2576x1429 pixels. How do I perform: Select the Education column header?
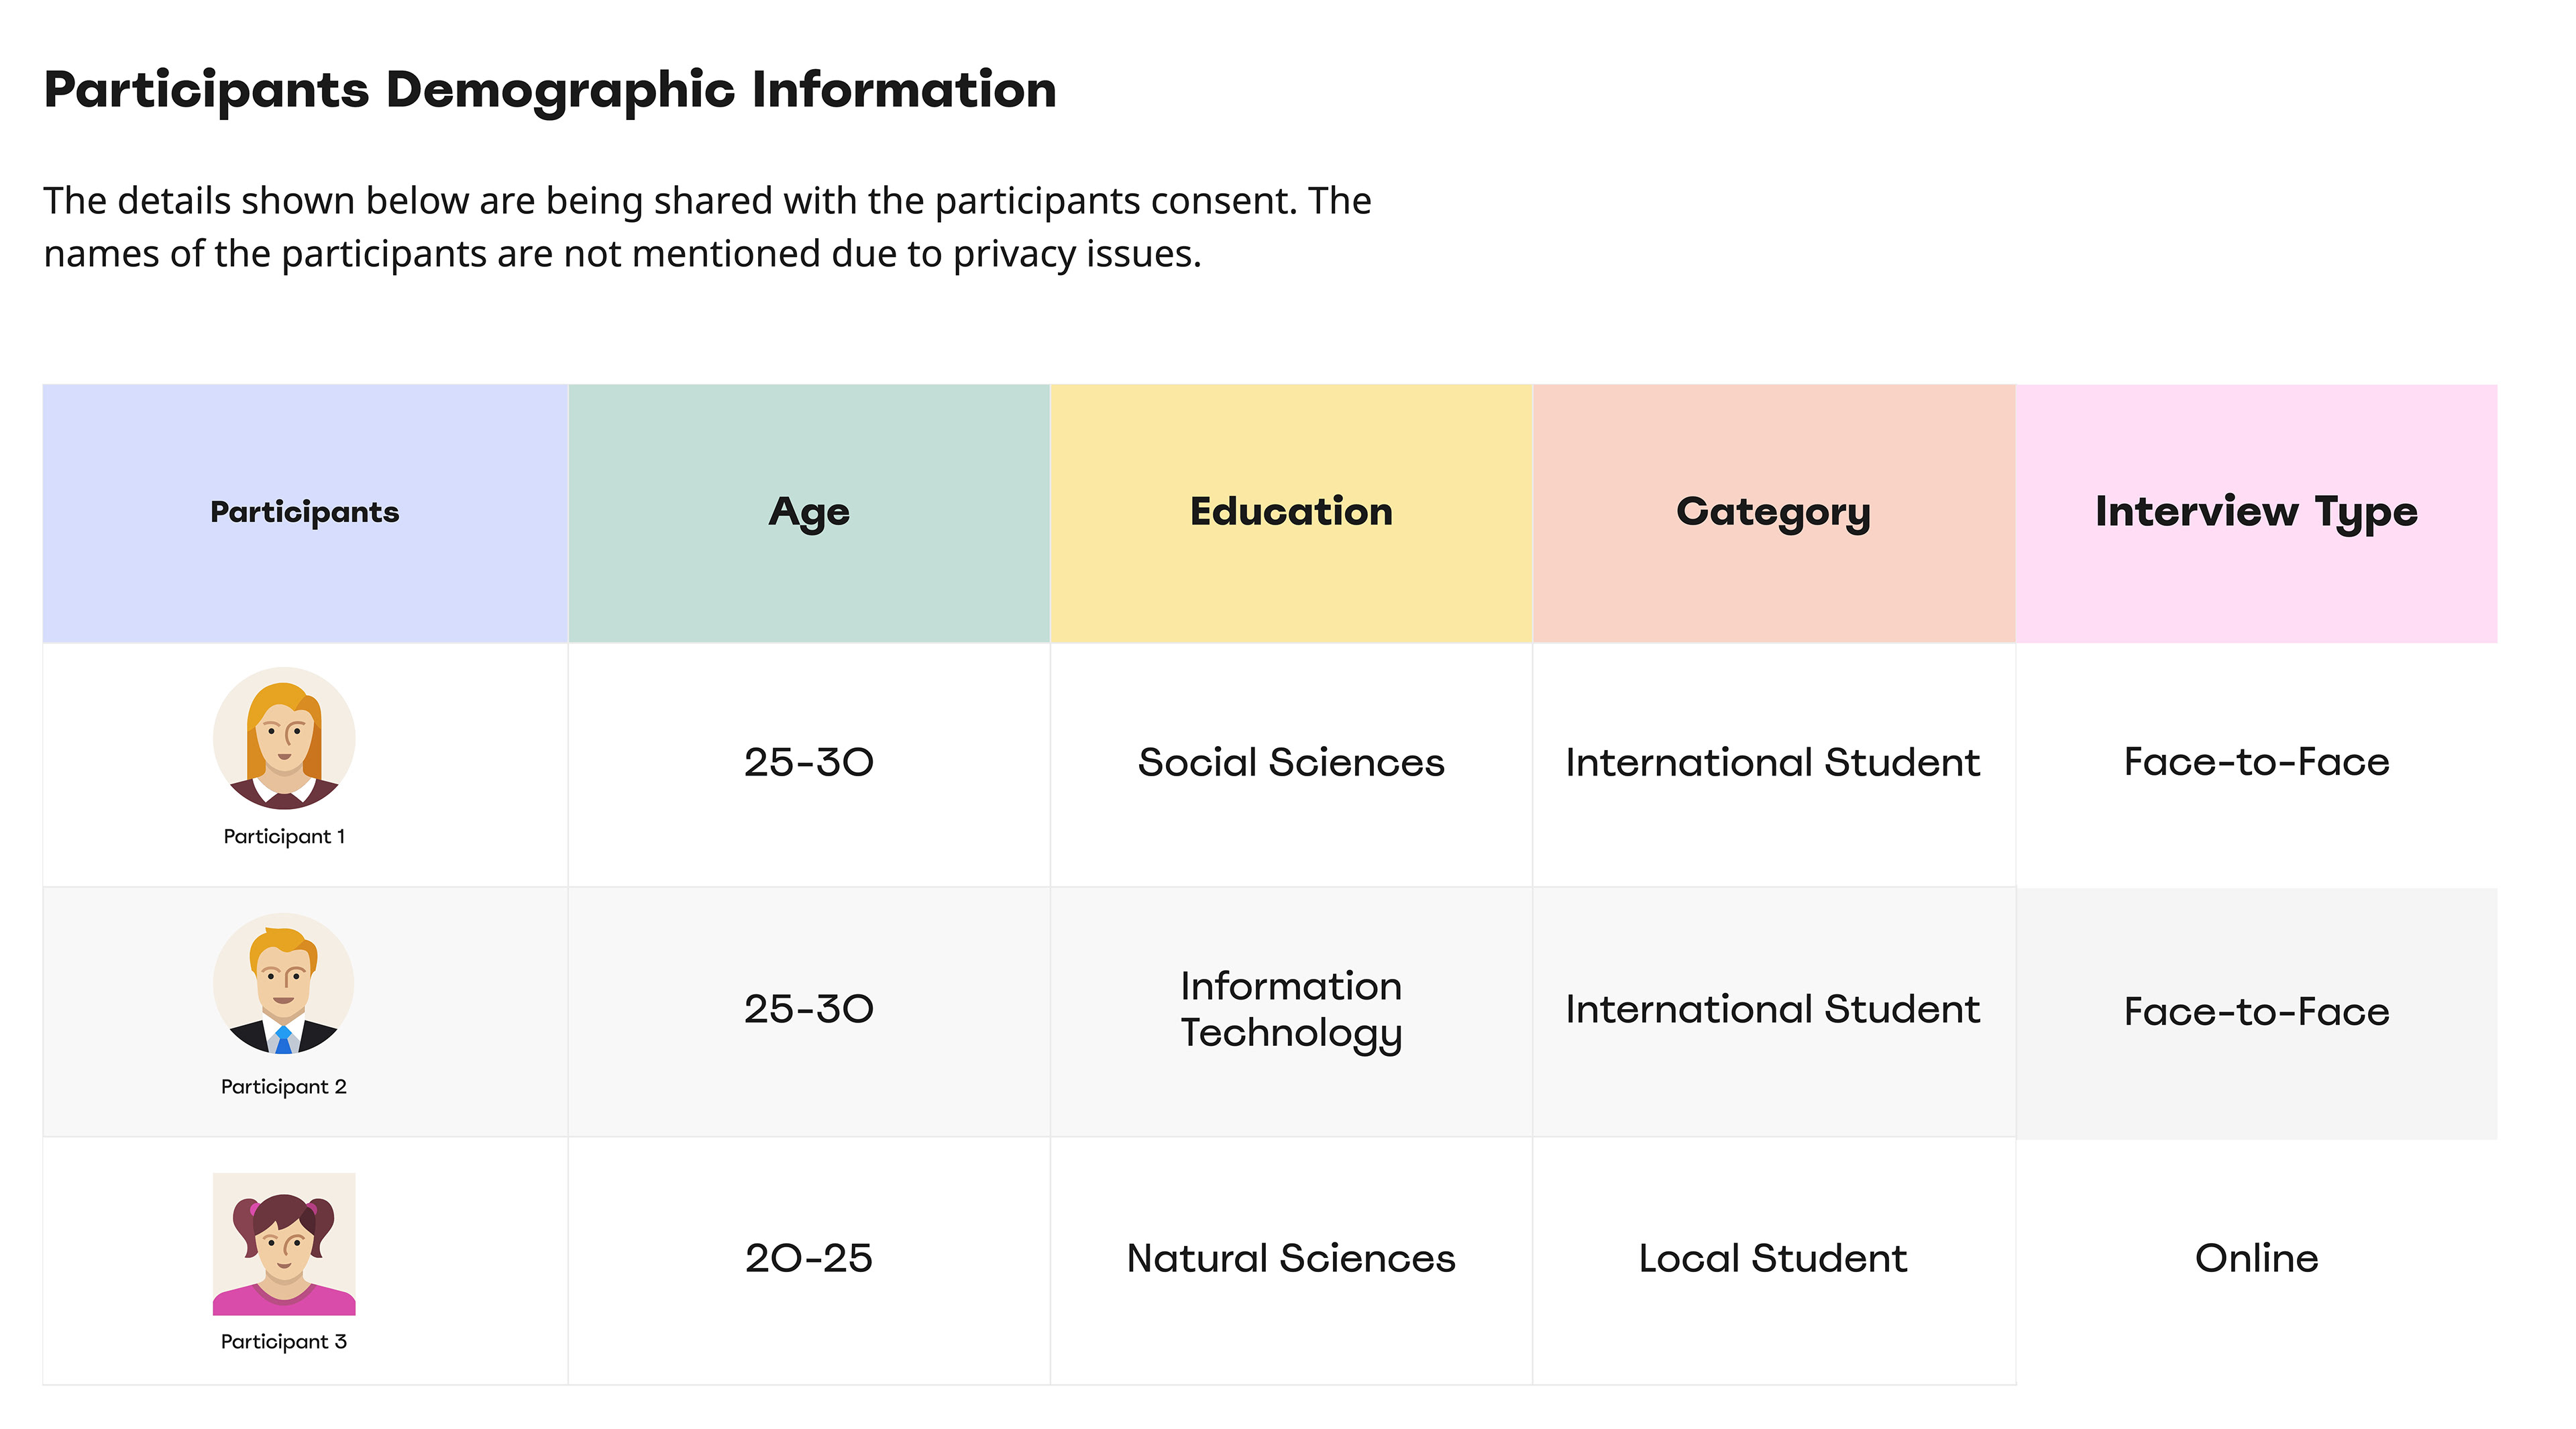(x=1291, y=513)
